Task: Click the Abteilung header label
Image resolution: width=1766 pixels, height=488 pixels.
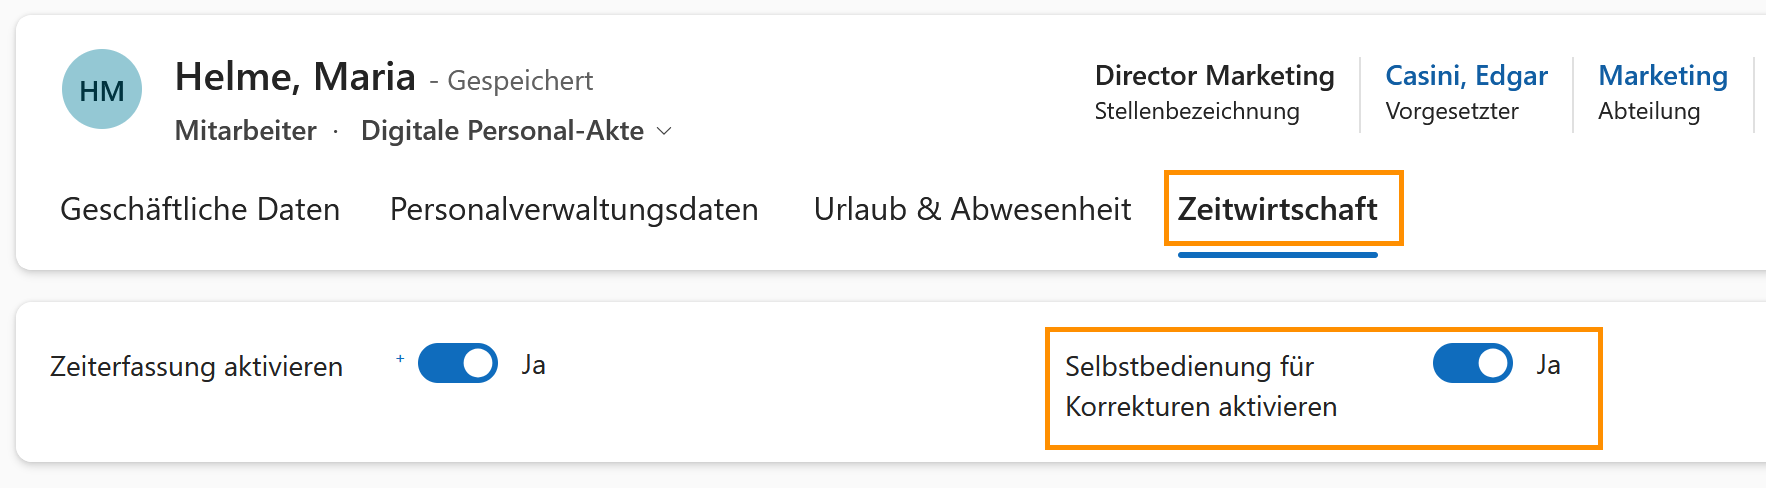Action: coord(1649,111)
